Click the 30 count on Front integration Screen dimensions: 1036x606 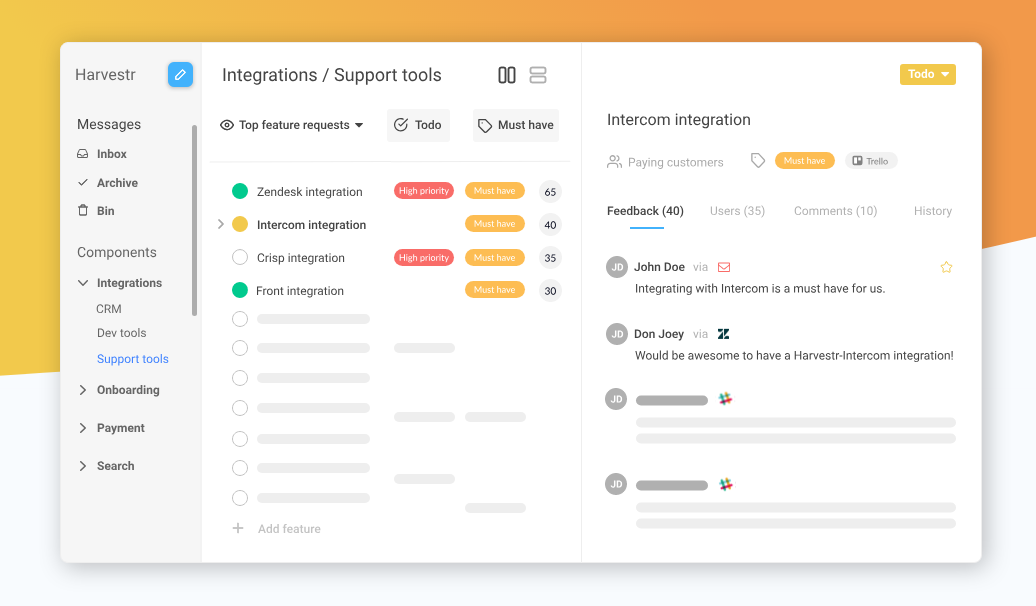(x=550, y=290)
